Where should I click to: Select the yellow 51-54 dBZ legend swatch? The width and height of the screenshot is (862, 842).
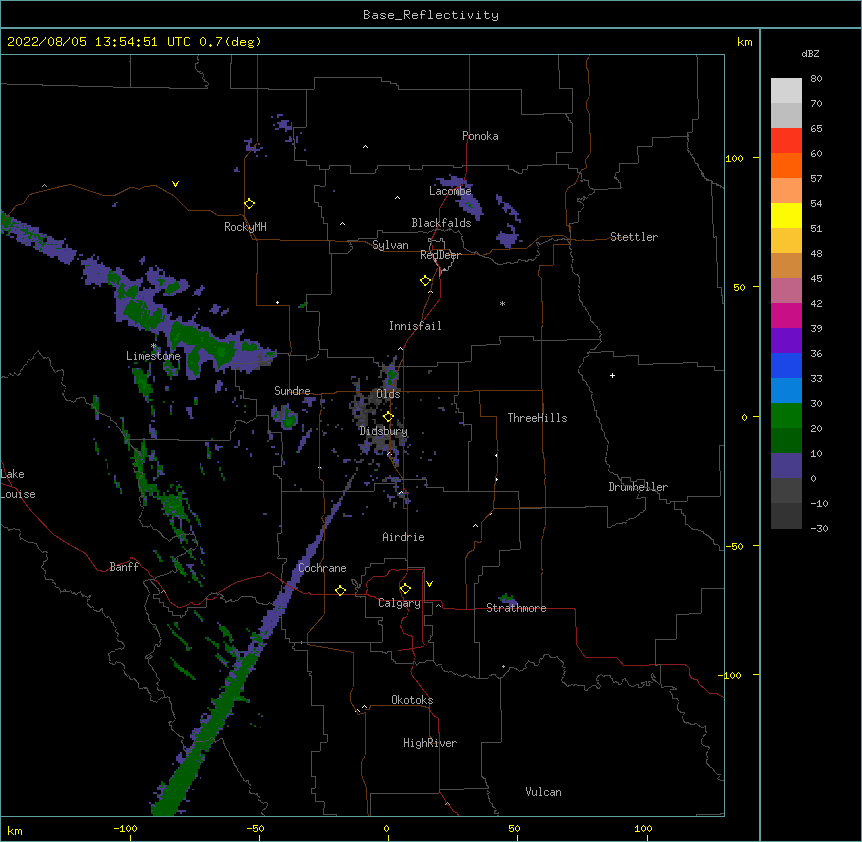coord(786,215)
